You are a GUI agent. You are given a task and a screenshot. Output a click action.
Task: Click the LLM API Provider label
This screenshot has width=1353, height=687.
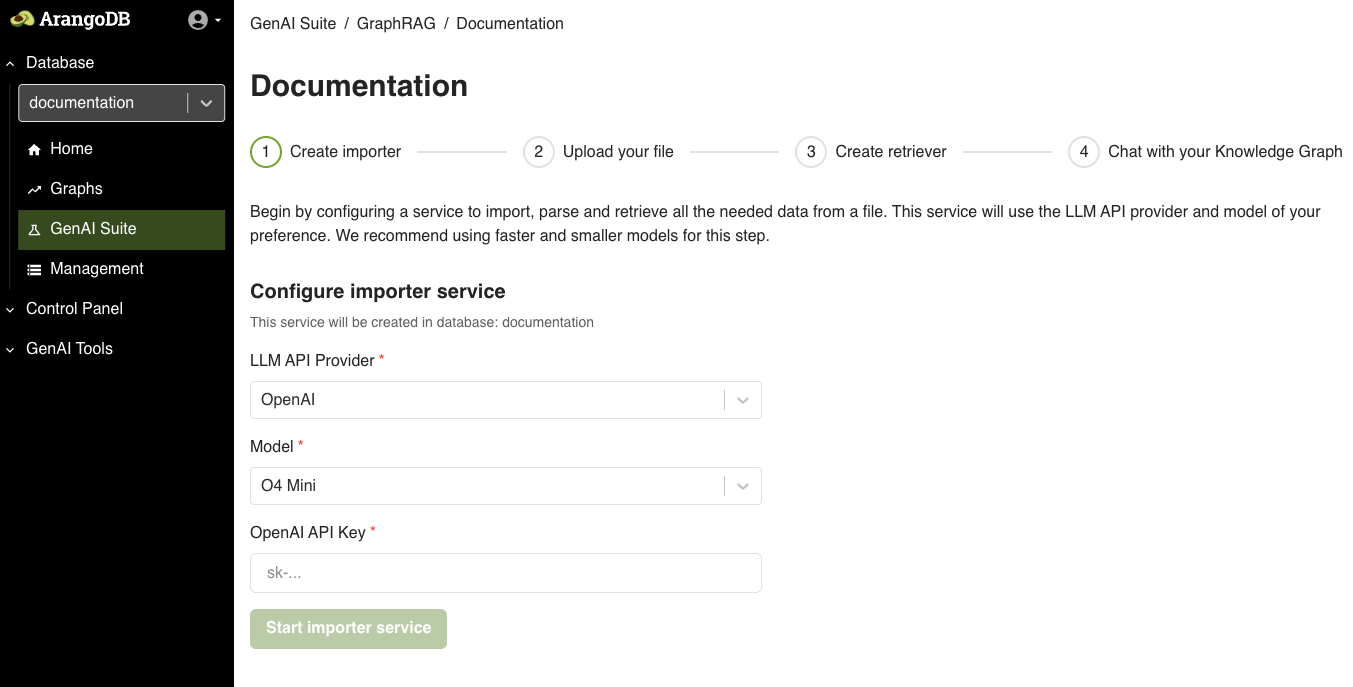pos(312,361)
